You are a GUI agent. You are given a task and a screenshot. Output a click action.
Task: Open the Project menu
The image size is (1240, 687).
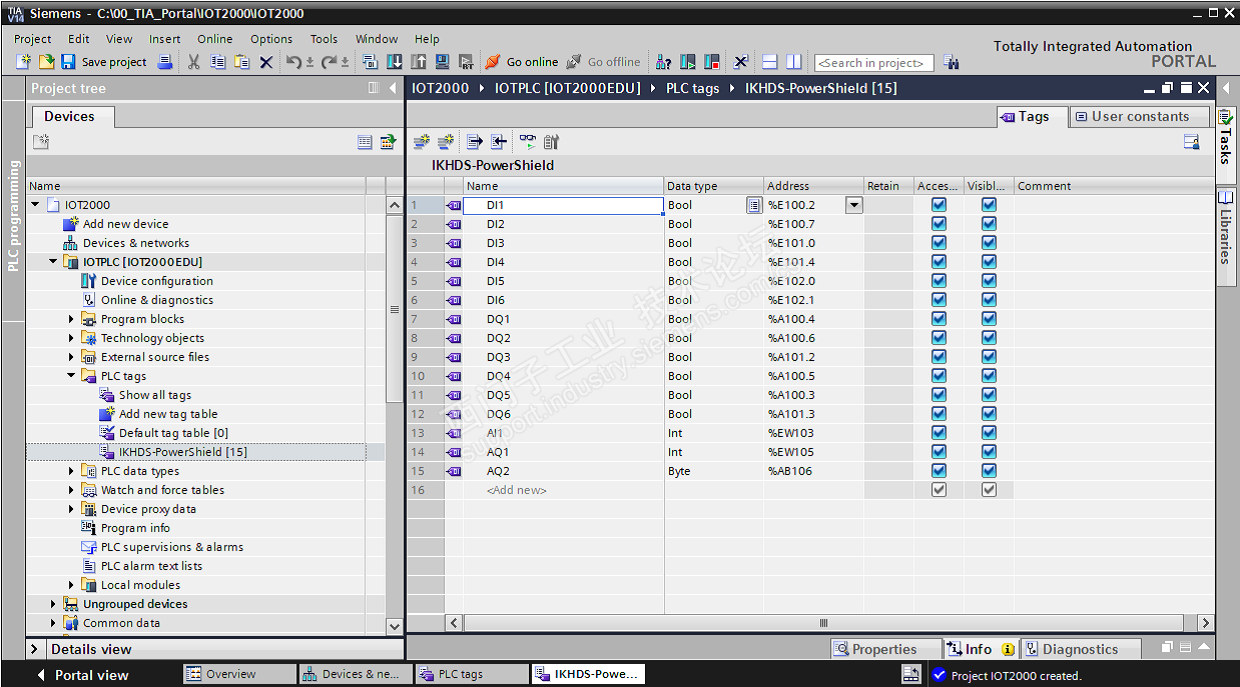(33, 39)
